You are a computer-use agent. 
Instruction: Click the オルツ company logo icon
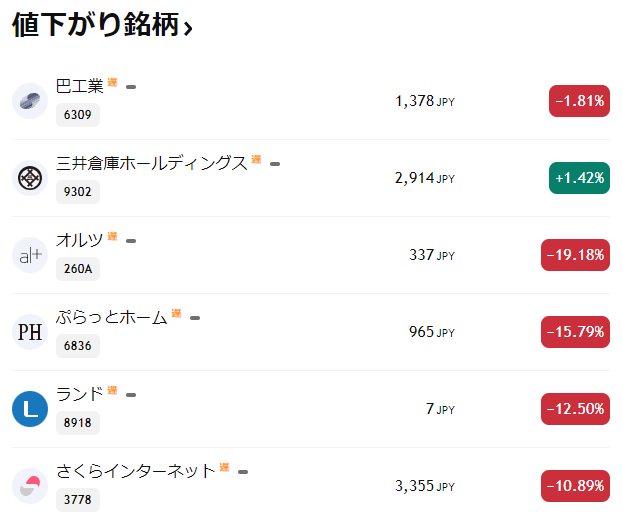[x=30, y=255]
